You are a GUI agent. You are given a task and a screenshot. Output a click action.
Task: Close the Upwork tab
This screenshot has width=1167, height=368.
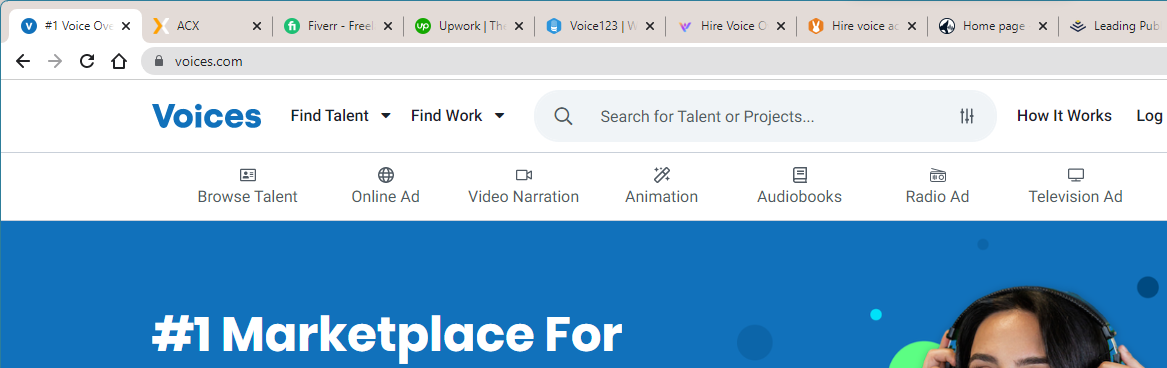[519, 26]
